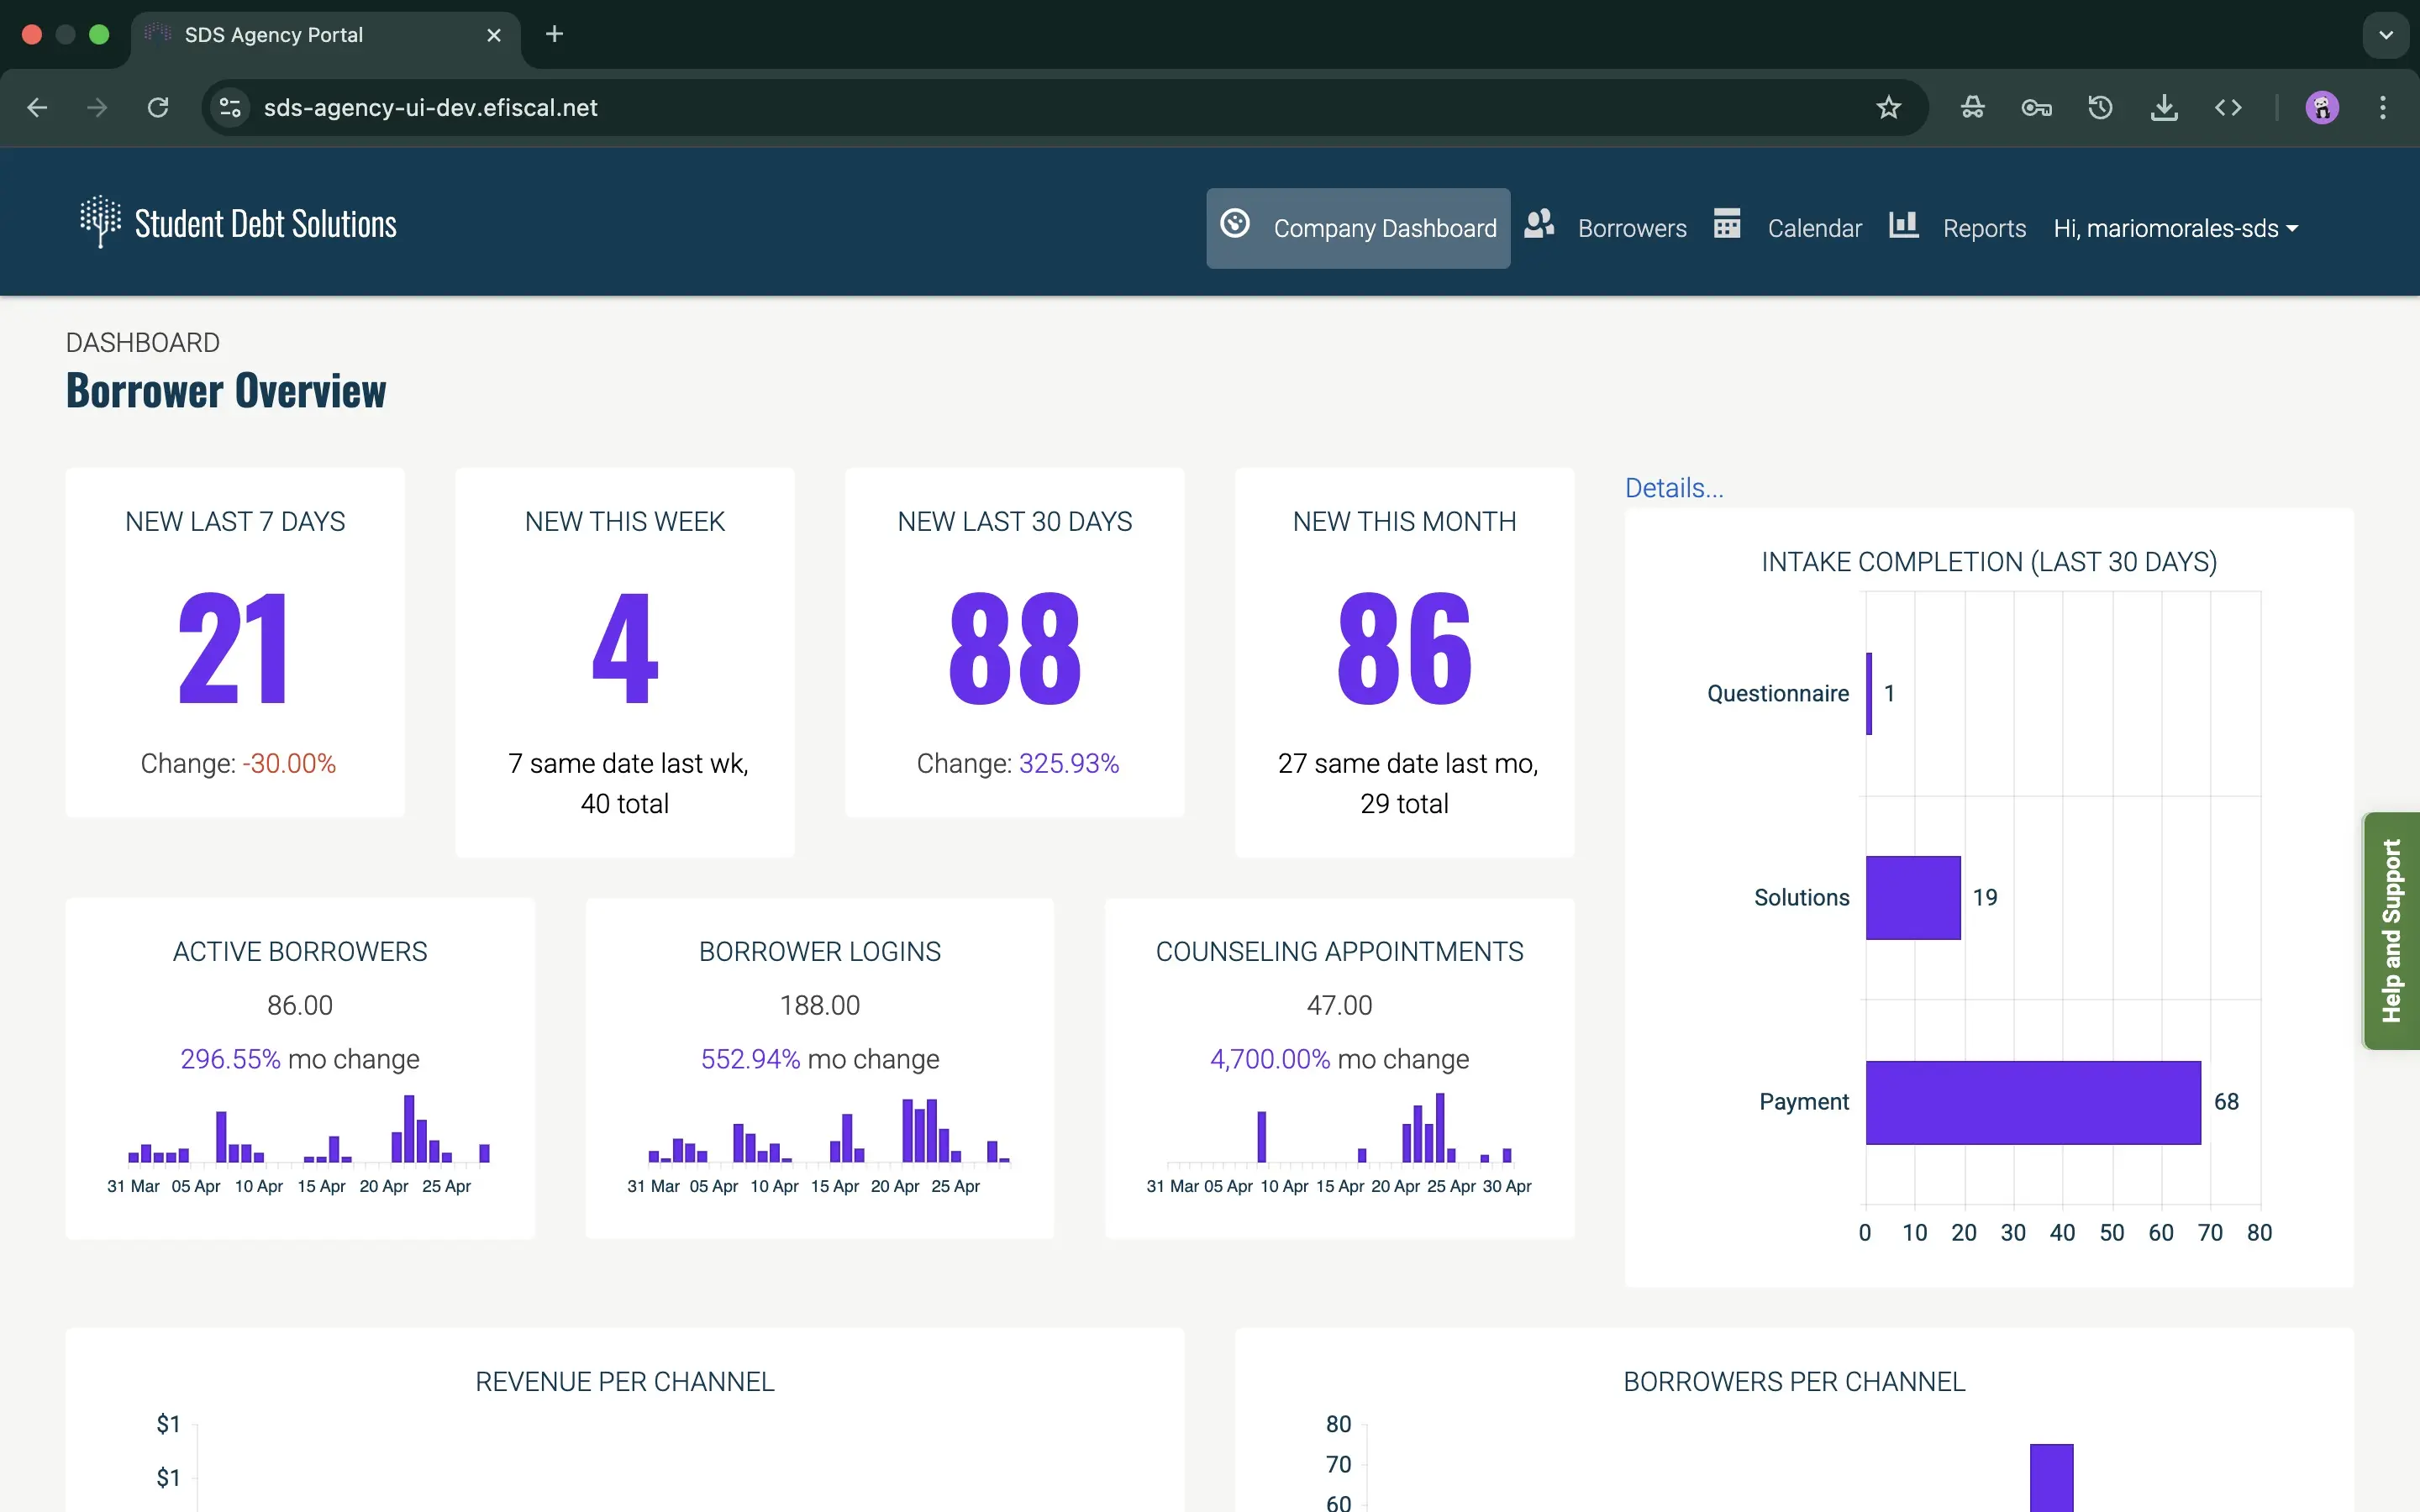Open the browser three-dot menu
The height and width of the screenshot is (1512, 2420).
[x=2383, y=108]
